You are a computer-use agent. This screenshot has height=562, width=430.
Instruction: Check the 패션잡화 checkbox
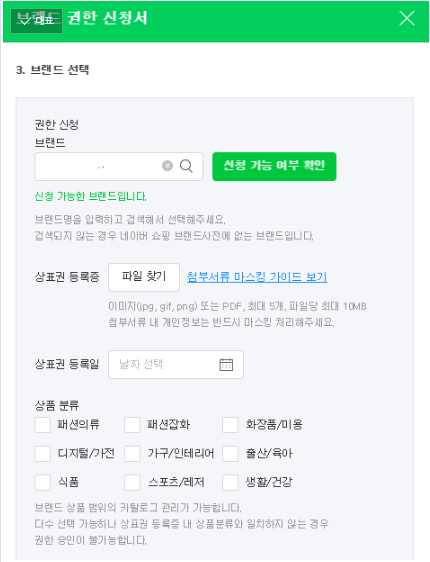pyautogui.click(x=132, y=425)
